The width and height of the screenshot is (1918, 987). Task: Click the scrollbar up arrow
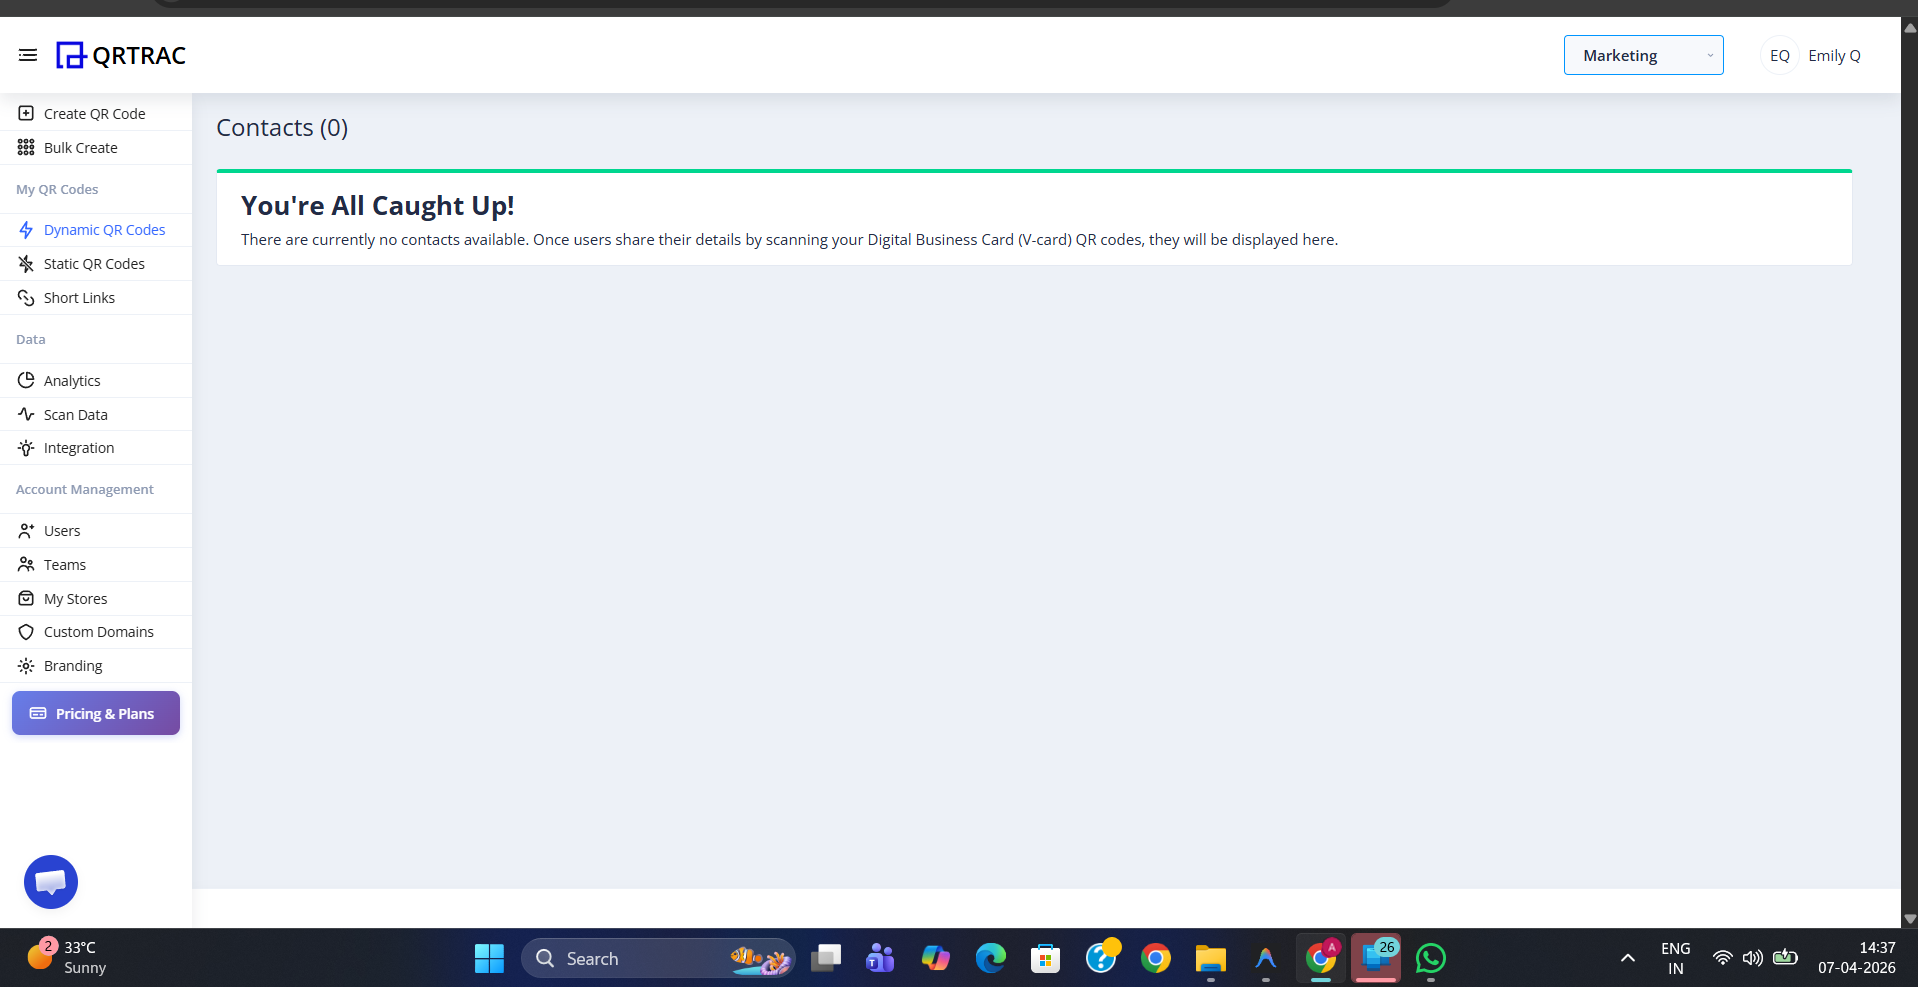click(x=1908, y=27)
